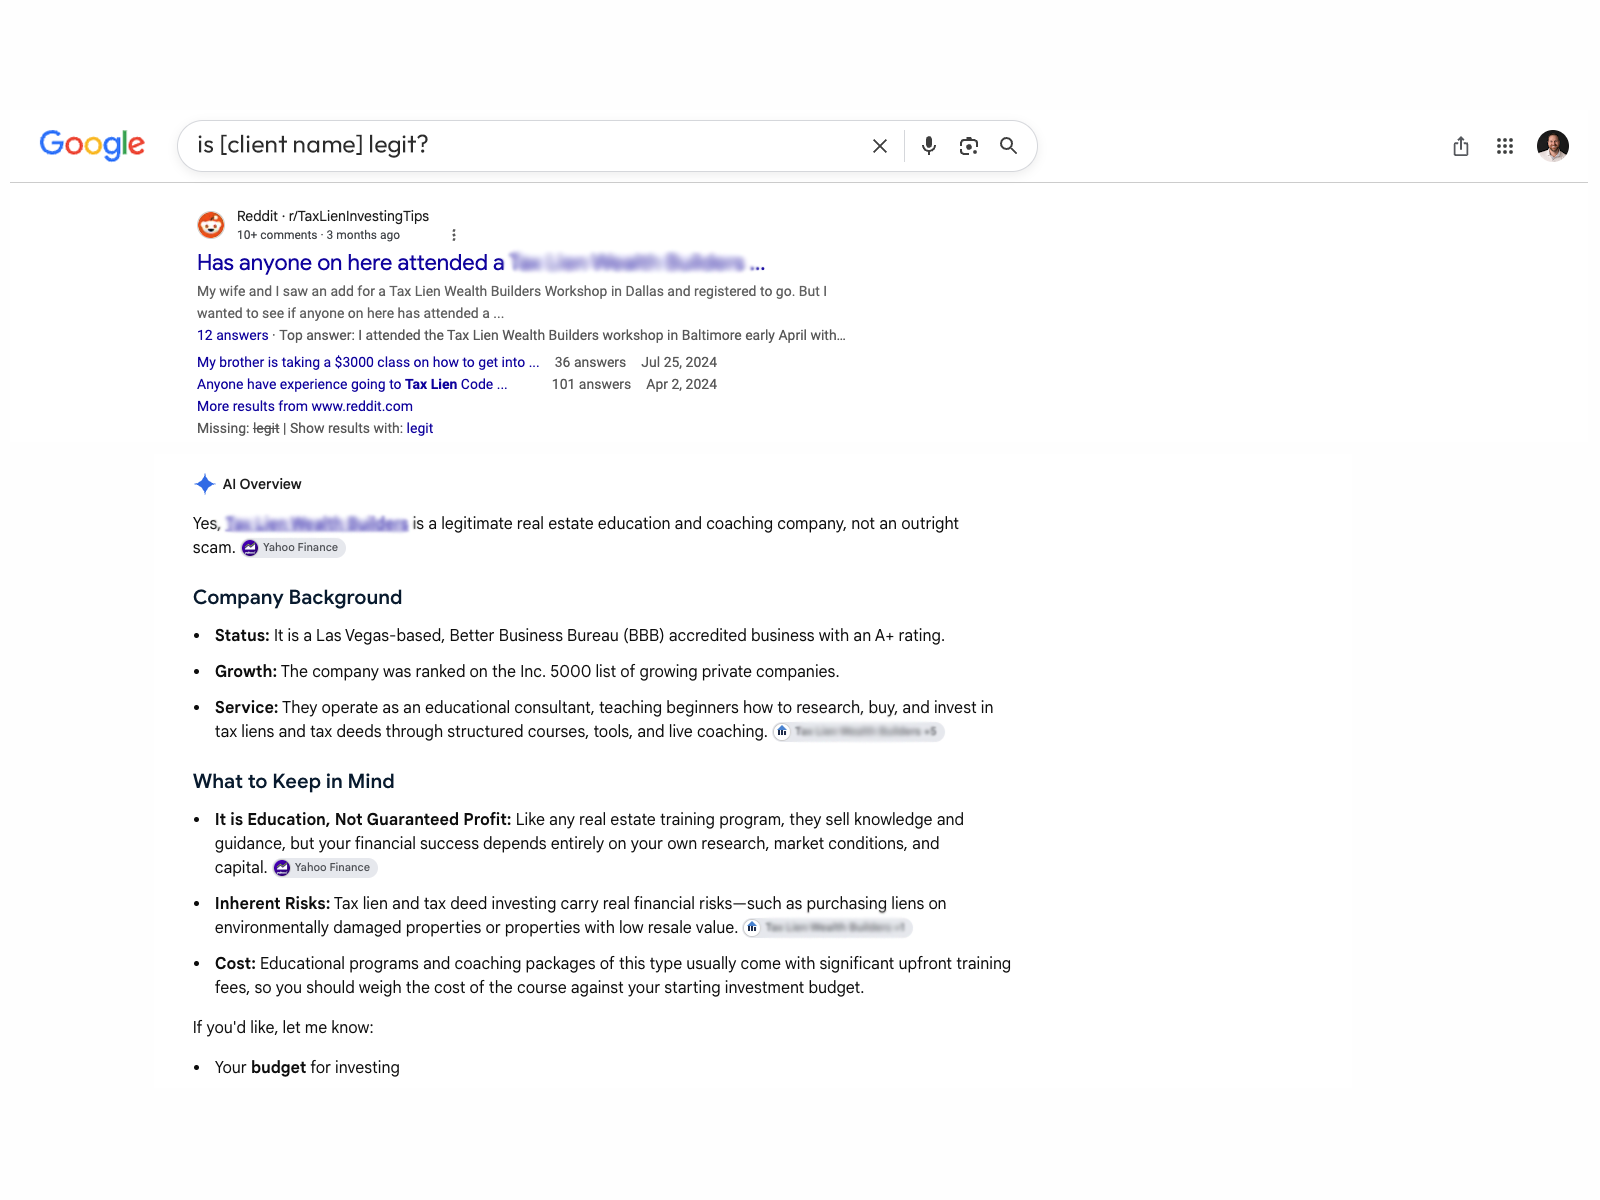1600x1200 pixels.
Task: Open the '12 answers' link
Action: pos(233,335)
